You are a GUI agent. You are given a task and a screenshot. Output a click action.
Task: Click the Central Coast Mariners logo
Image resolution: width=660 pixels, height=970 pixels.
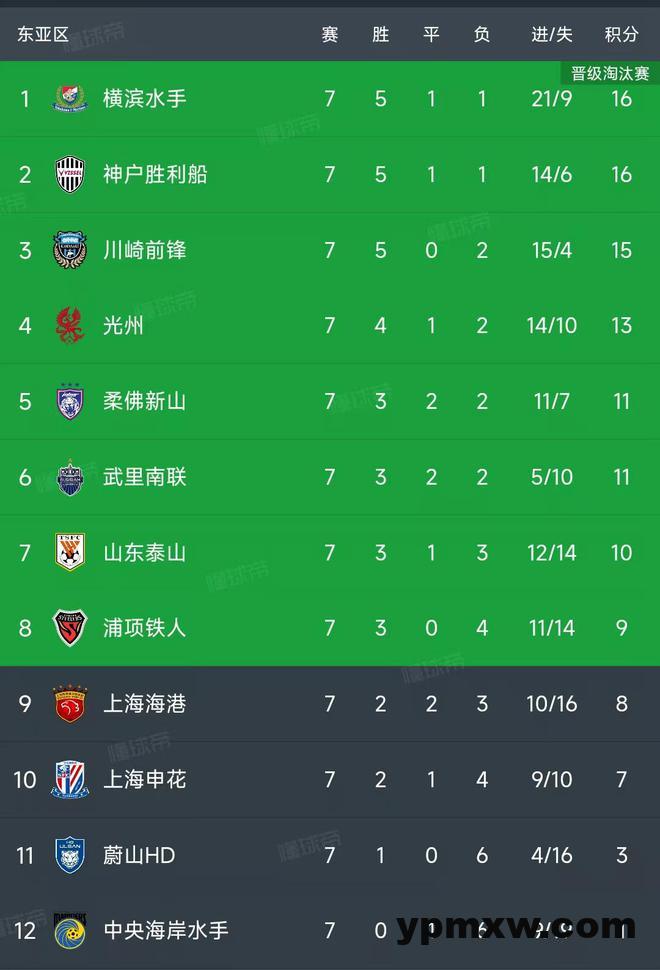tap(69, 930)
